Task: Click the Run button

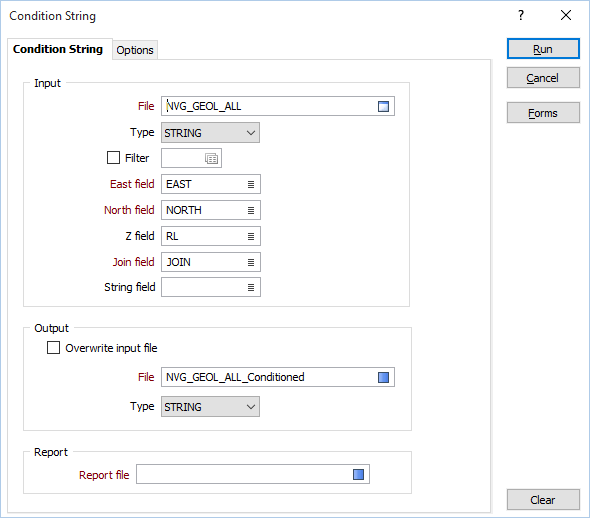Action: (x=543, y=49)
